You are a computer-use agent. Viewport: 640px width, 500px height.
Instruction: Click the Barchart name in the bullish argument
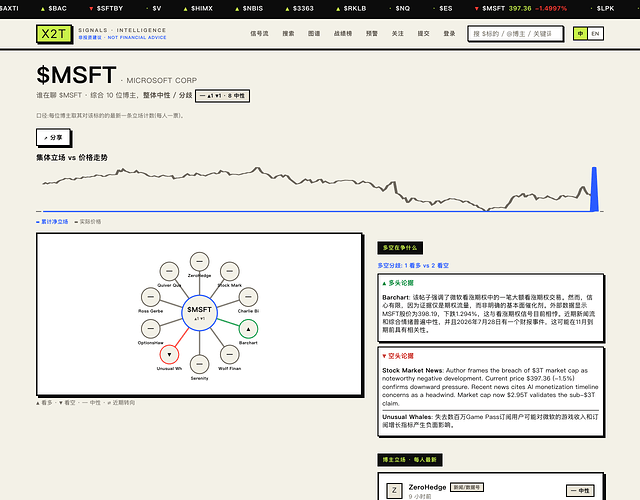(x=396, y=297)
